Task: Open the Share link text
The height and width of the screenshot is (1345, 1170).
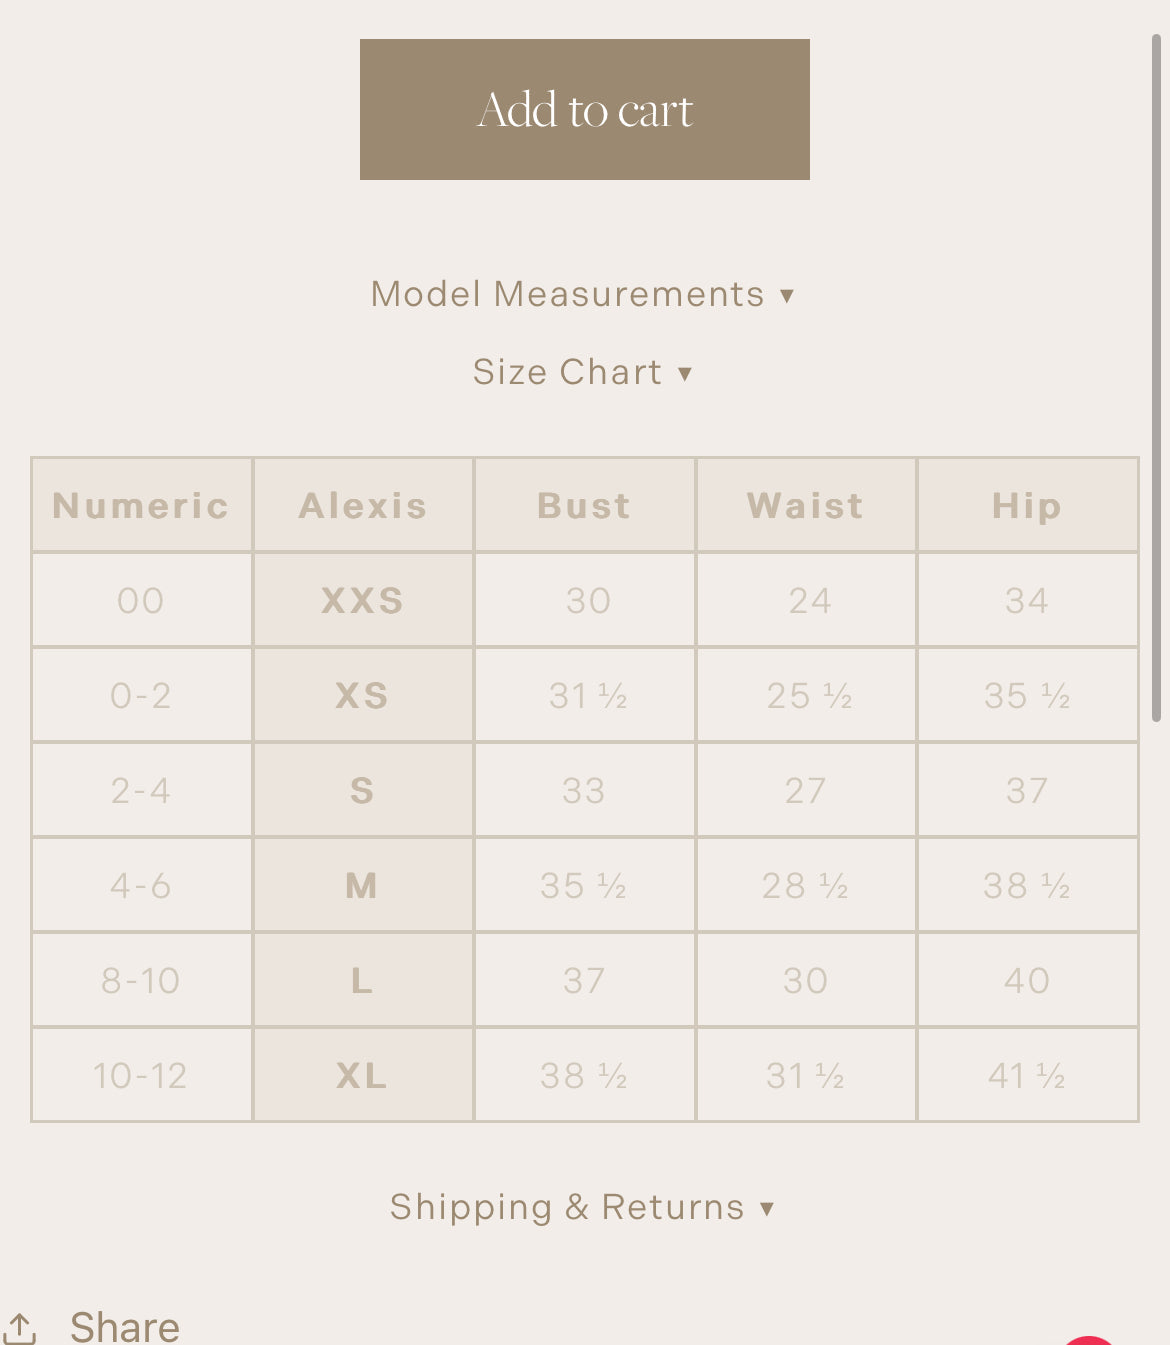Action: (x=125, y=1327)
